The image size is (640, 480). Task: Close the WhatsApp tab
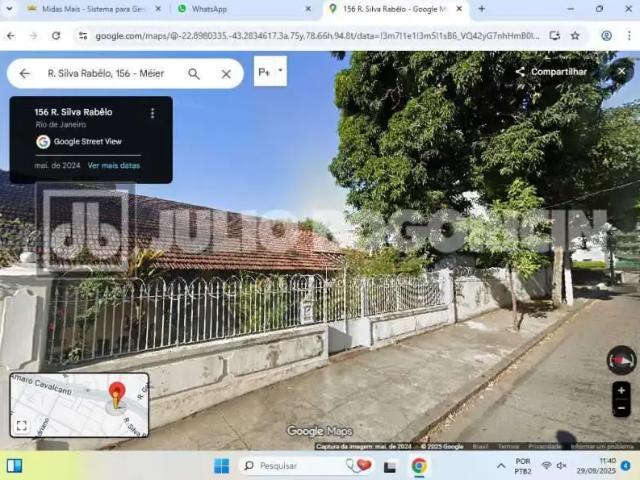pos(308,9)
